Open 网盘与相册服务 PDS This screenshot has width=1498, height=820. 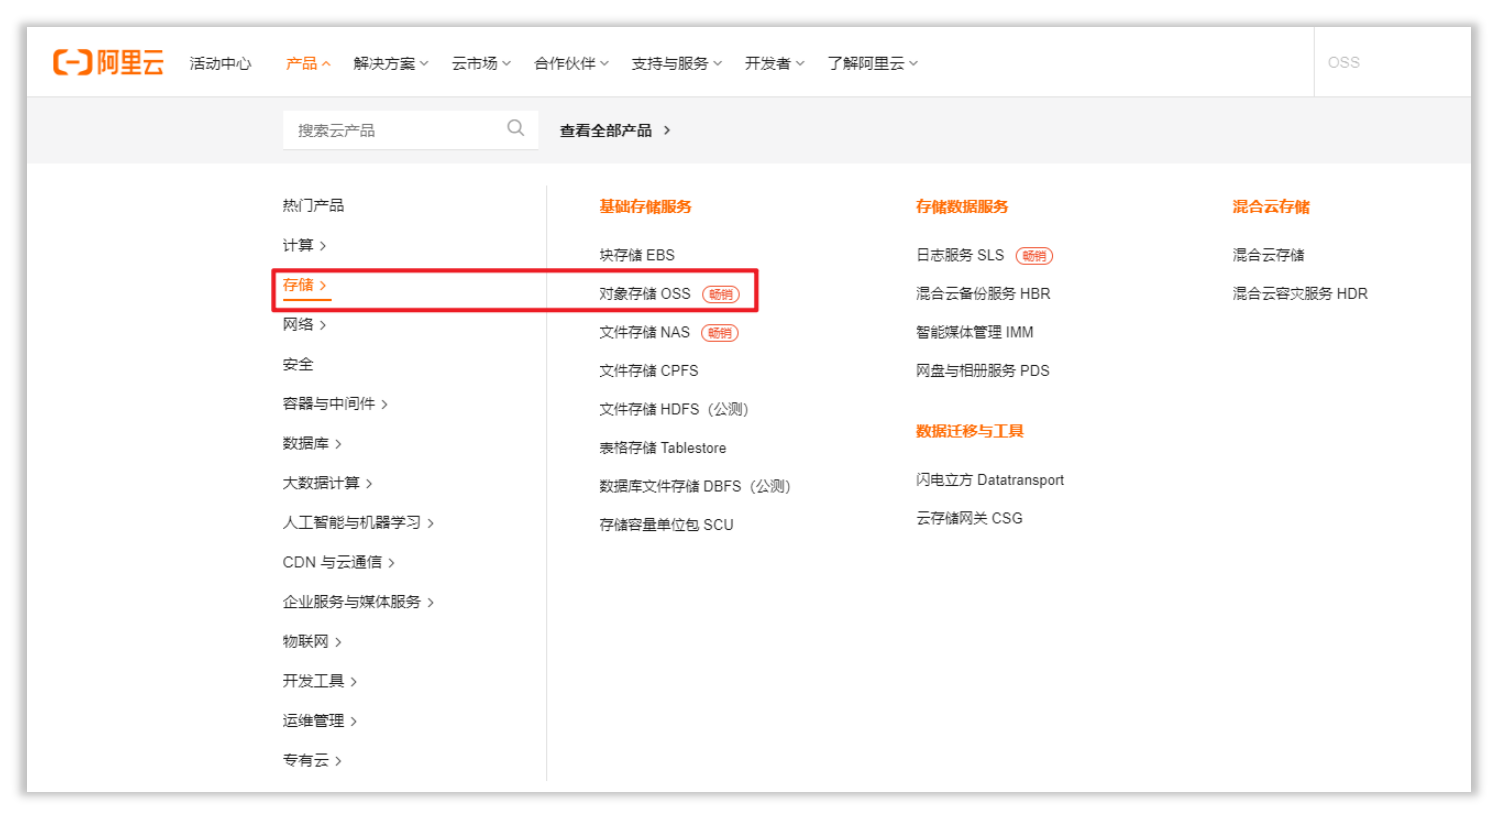coord(983,370)
